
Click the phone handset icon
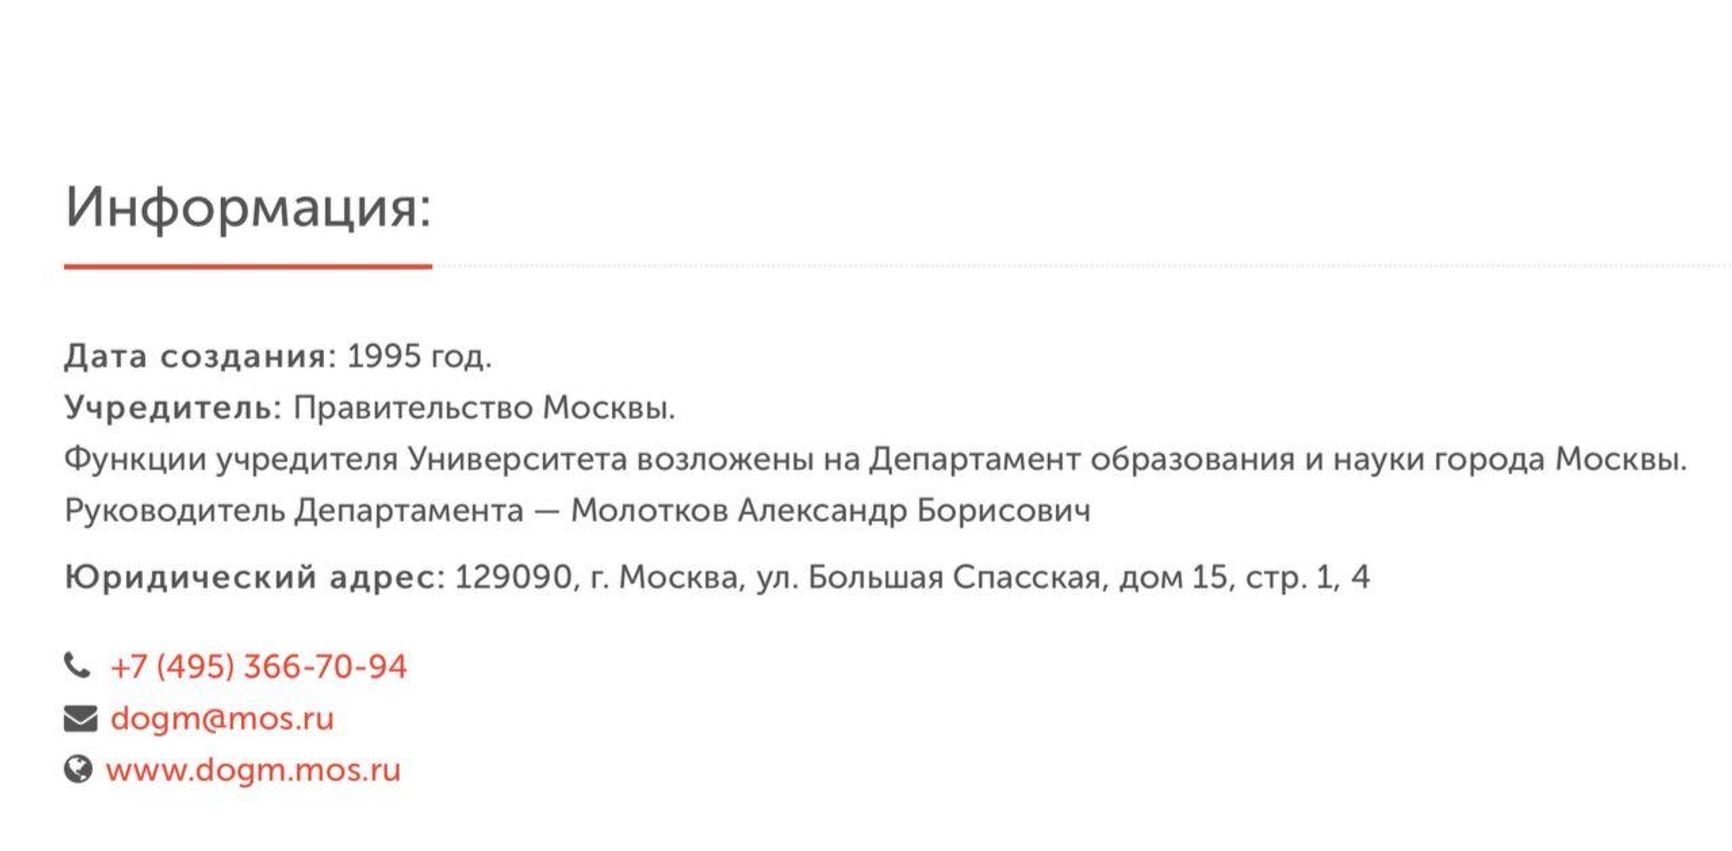click(x=76, y=665)
